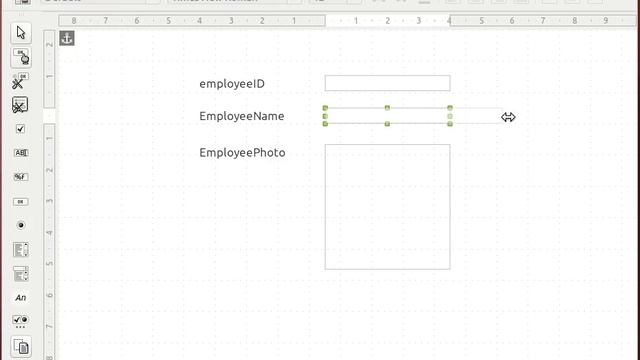The image size is (640, 360).
Task: Select the EmployeeName label
Action: click(x=242, y=116)
